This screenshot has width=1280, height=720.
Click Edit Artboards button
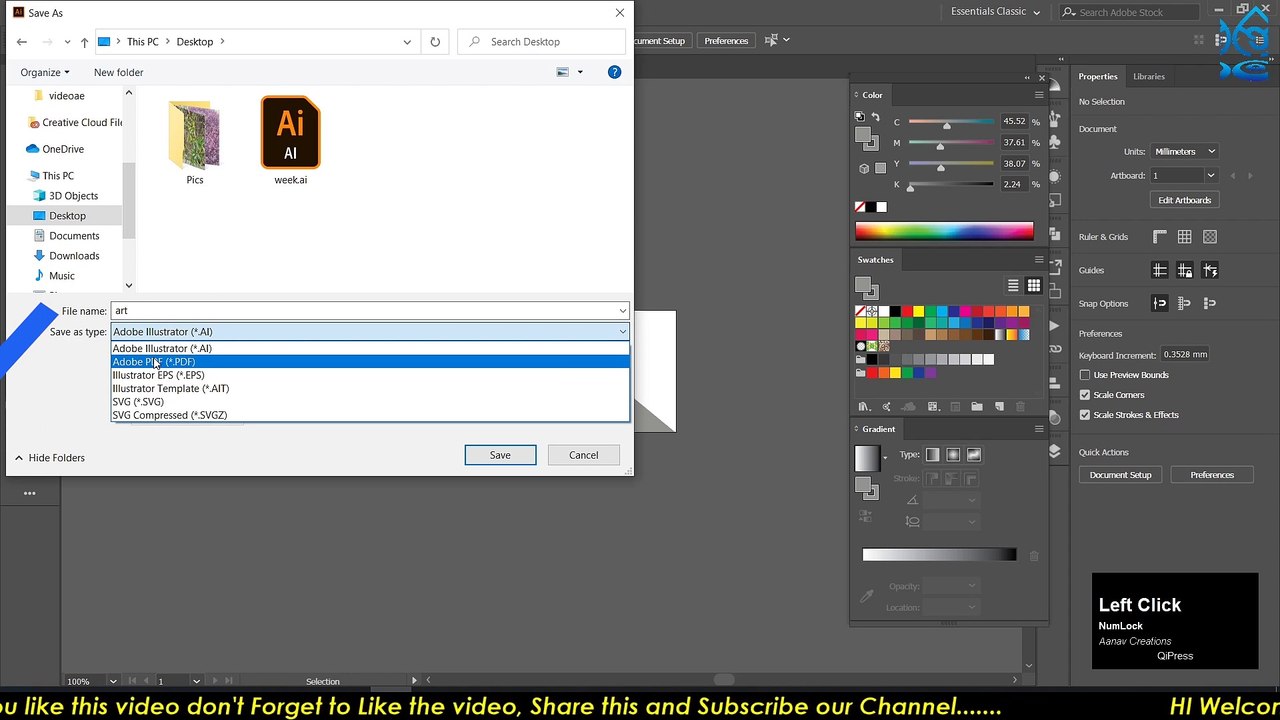1184,200
